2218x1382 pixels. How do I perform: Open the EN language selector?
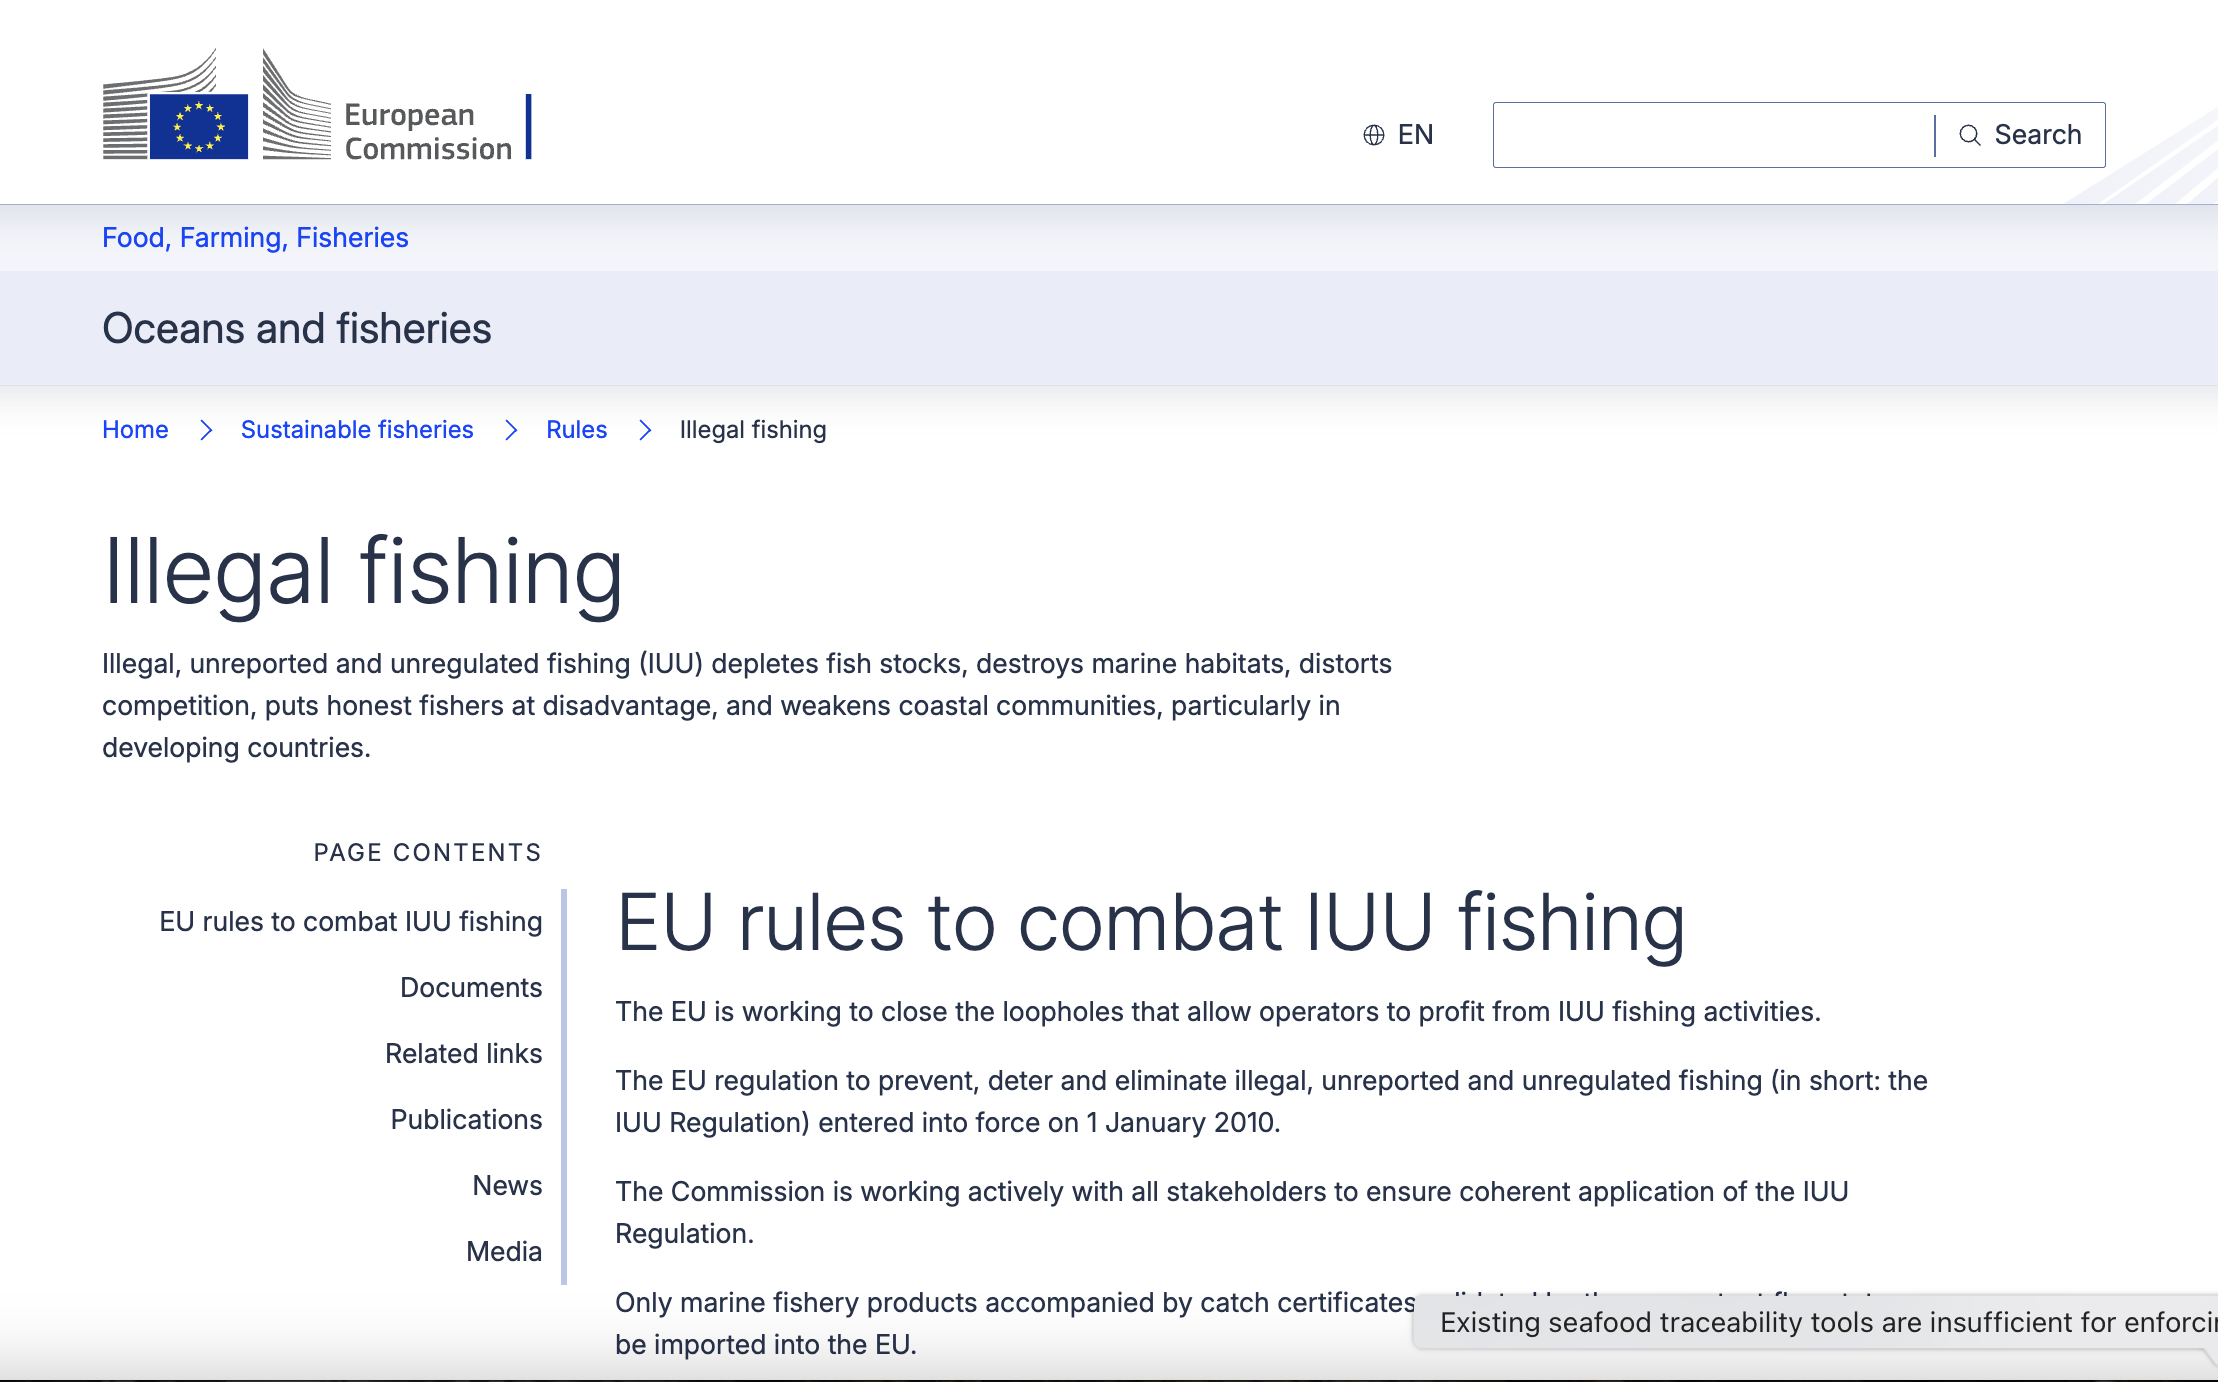pyautogui.click(x=1415, y=135)
